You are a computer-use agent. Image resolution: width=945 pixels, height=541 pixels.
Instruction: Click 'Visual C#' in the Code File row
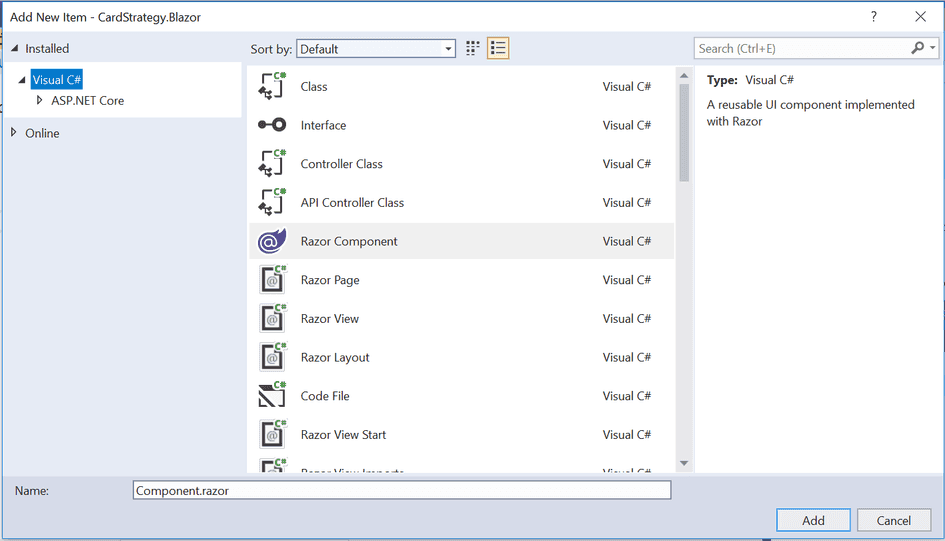coord(627,396)
